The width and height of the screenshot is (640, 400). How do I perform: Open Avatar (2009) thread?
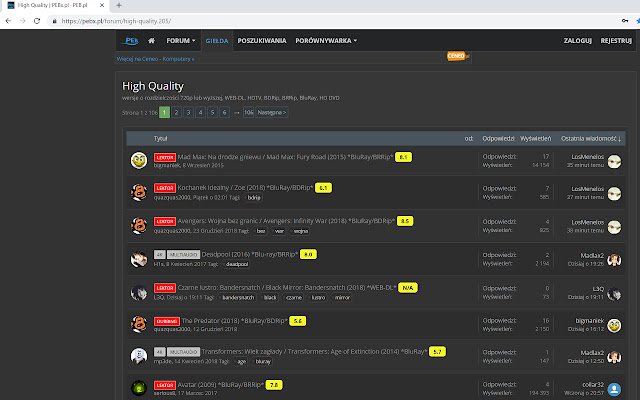pyautogui.click(x=221, y=384)
